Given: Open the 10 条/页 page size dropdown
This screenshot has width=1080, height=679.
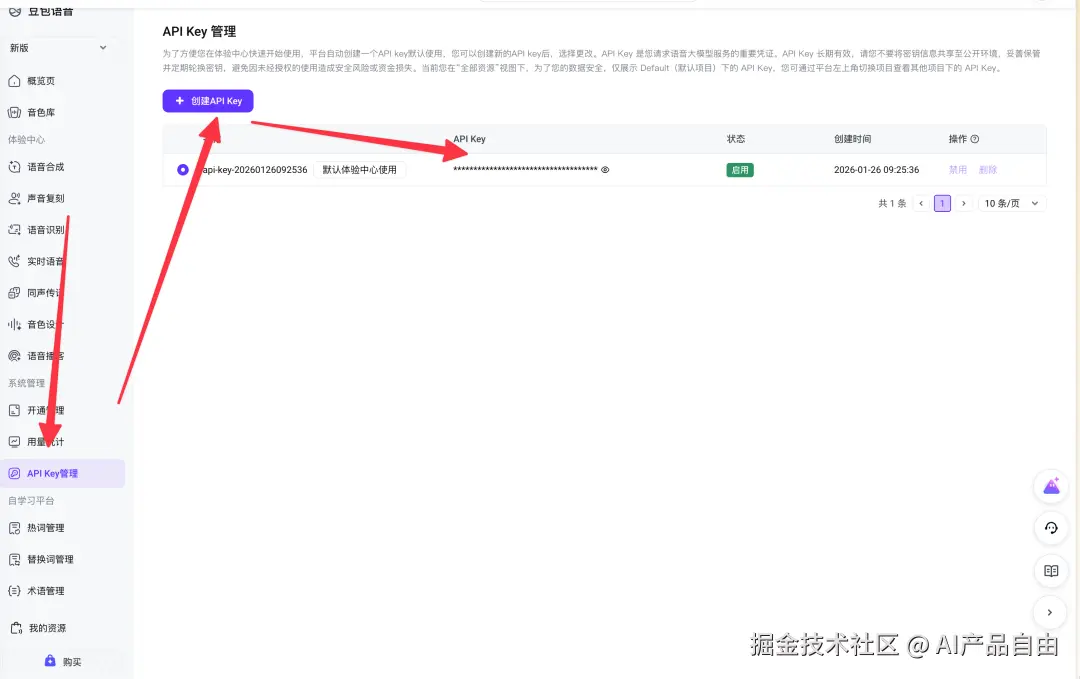Looking at the screenshot, I should coord(1010,203).
